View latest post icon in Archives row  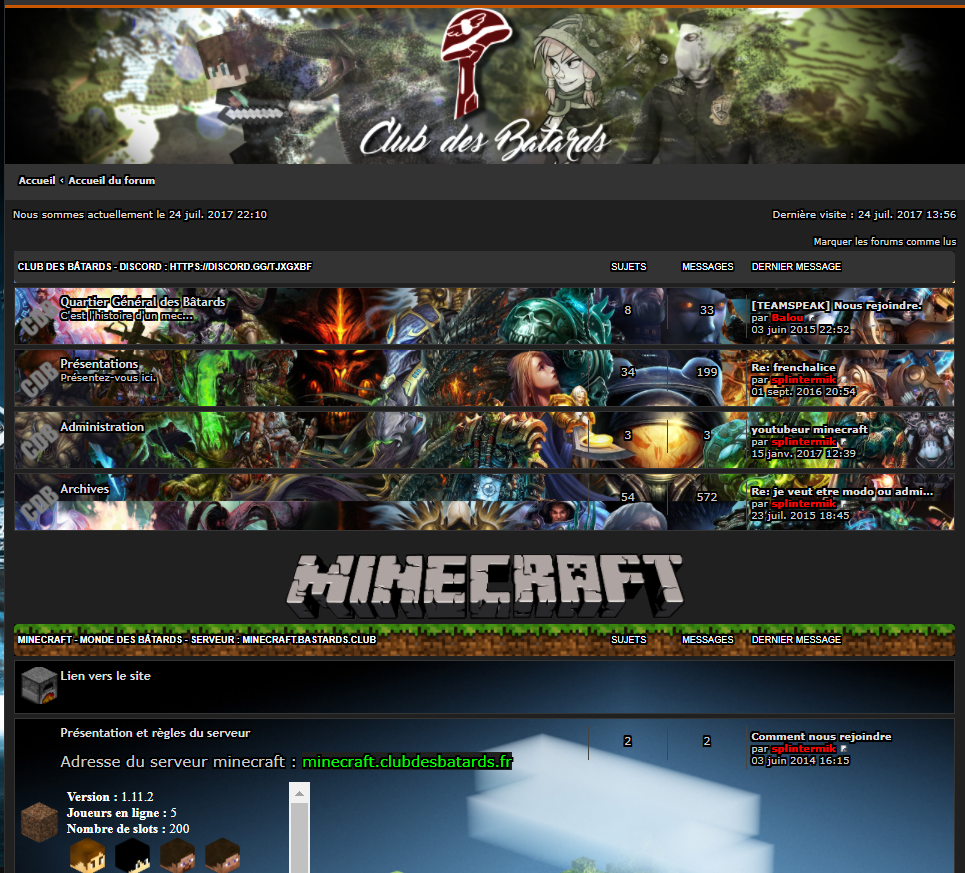pyautogui.click(x=843, y=504)
